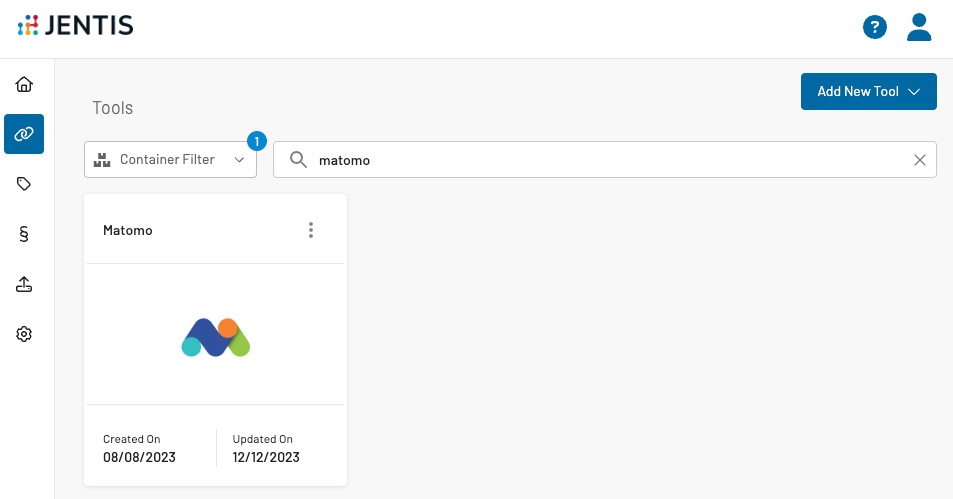Select the tools link icon in sidebar

(24, 133)
